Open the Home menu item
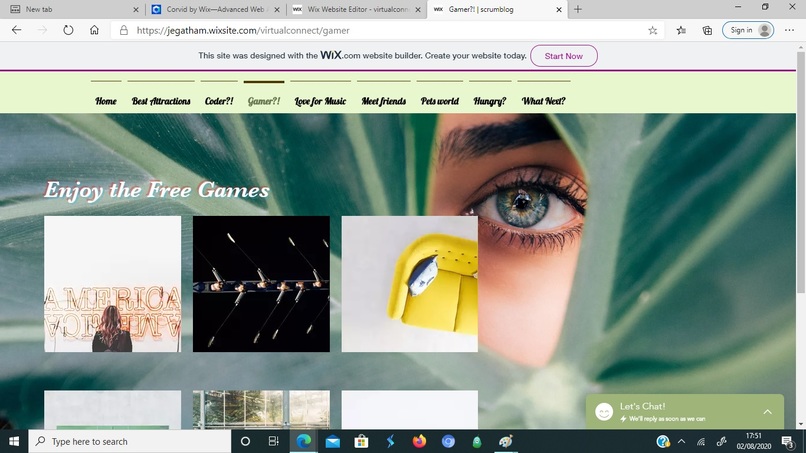 [106, 101]
